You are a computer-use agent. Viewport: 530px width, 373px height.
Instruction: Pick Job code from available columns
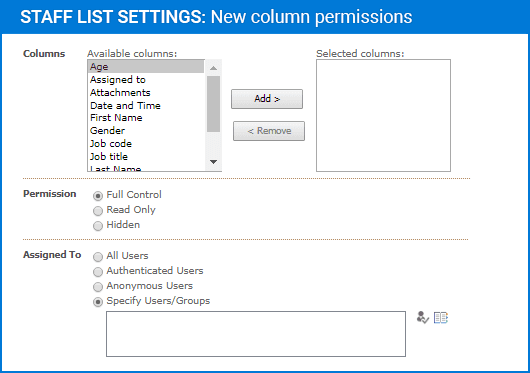pyautogui.click(x=146, y=144)
